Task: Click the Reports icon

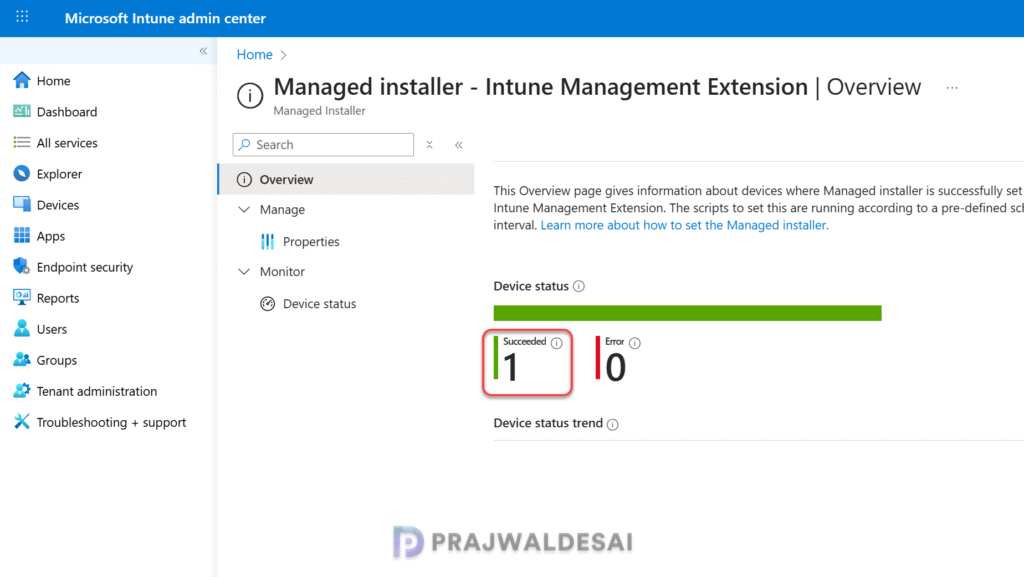Action: pos(22,298)
